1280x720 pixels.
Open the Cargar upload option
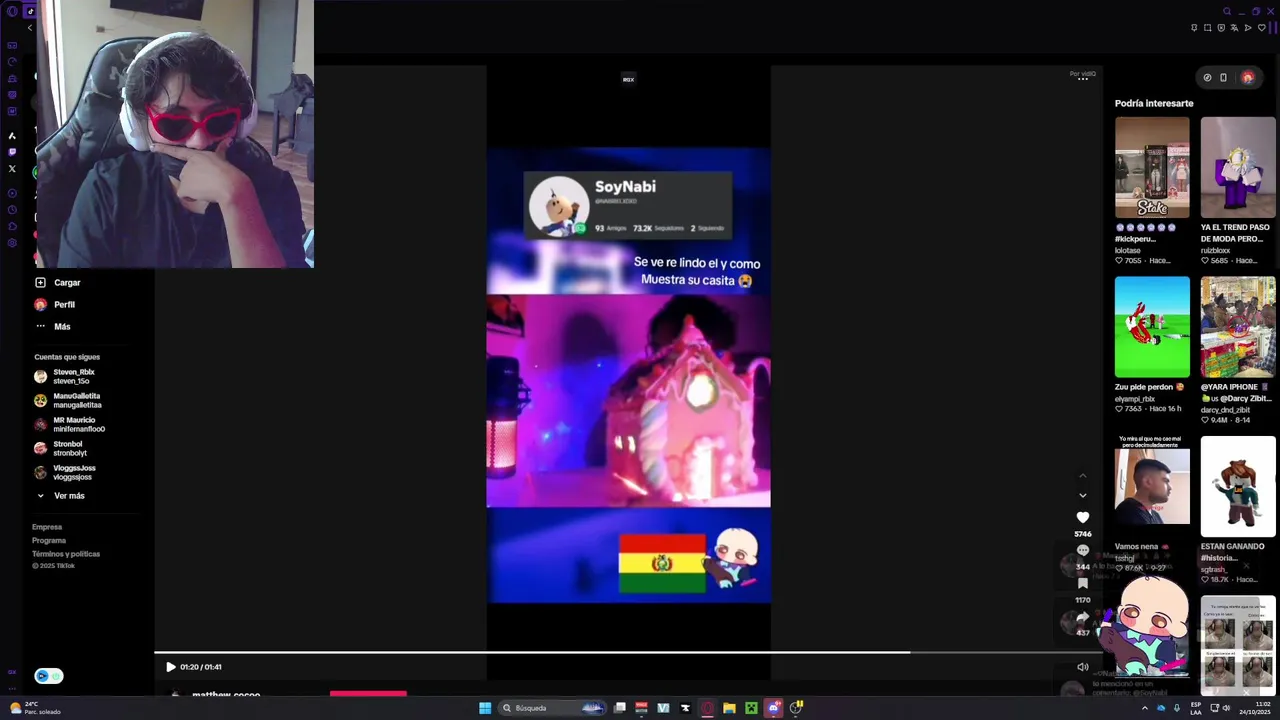coord(58,283)
